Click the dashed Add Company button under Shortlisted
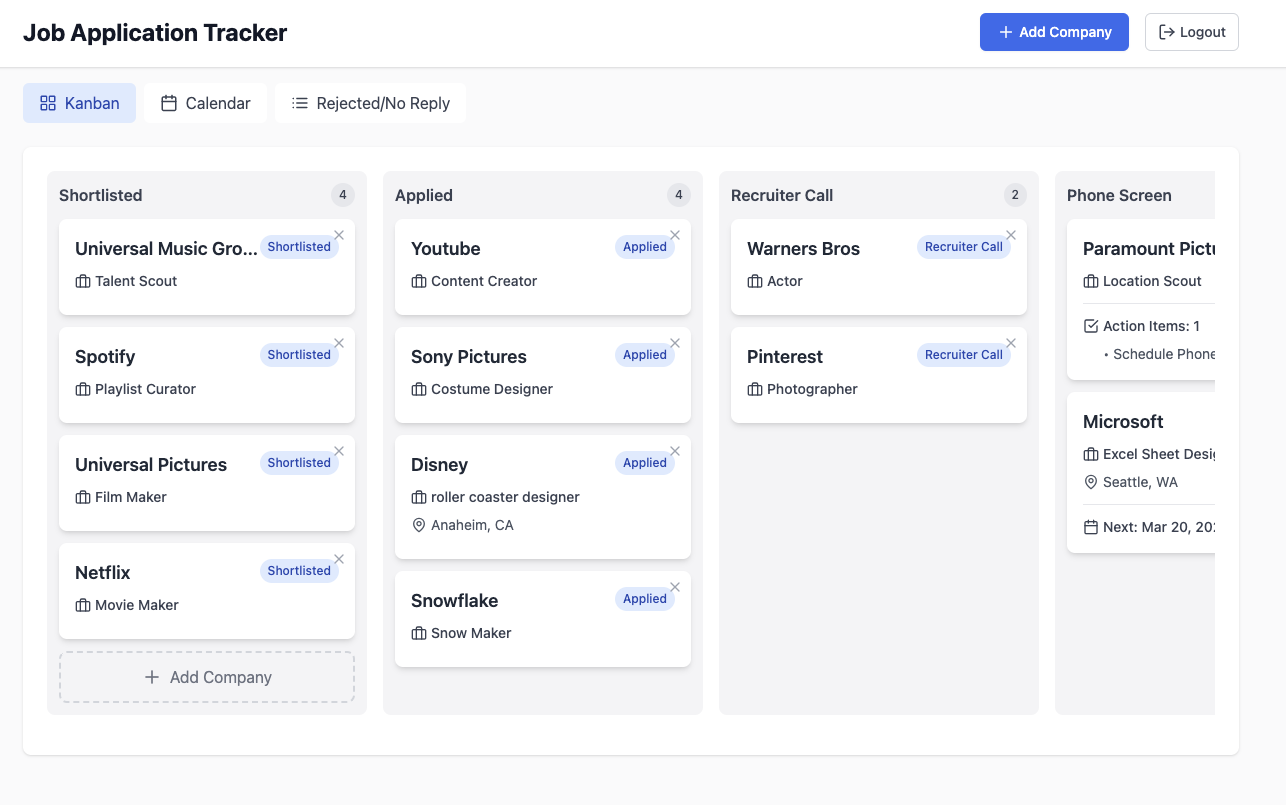The image size is (1286, 805). (x=206, y=677)
